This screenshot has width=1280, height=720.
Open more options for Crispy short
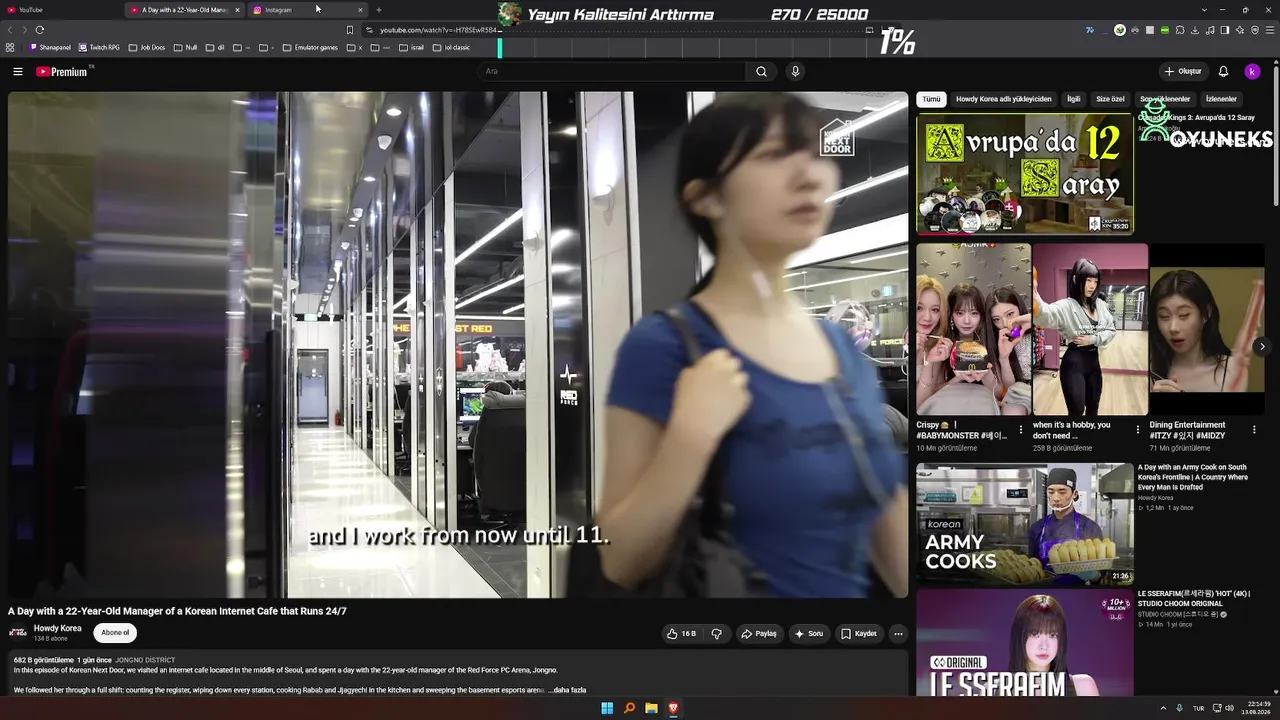click(1021, 430)
